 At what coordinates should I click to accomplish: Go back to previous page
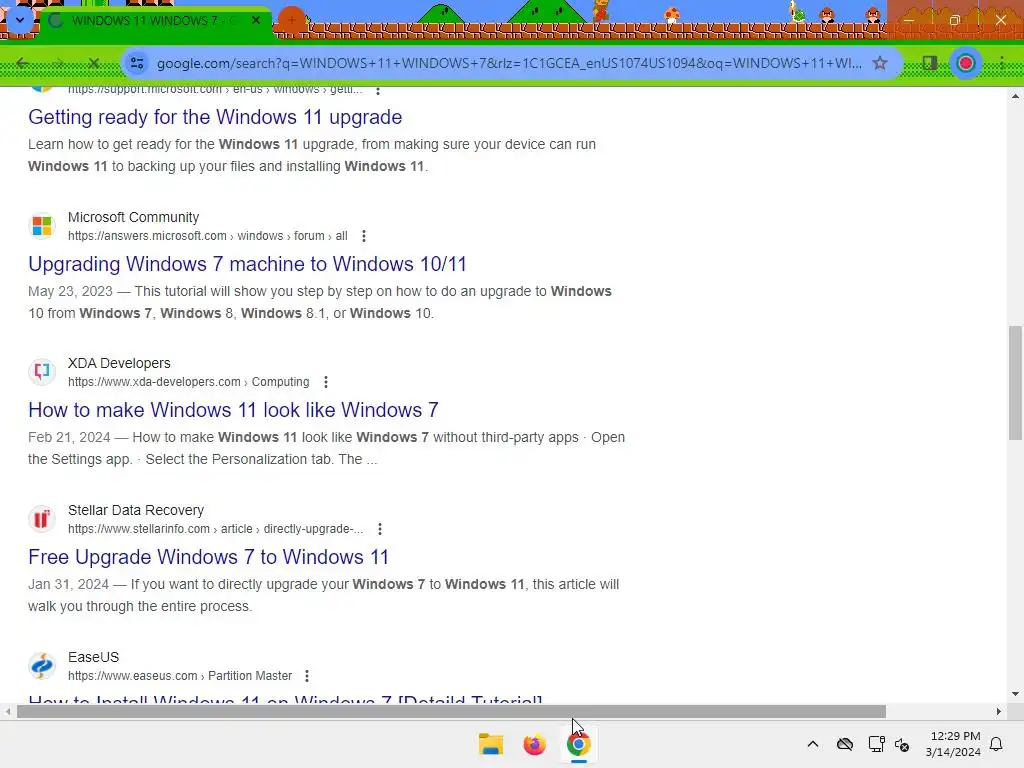tap(23, 63)
